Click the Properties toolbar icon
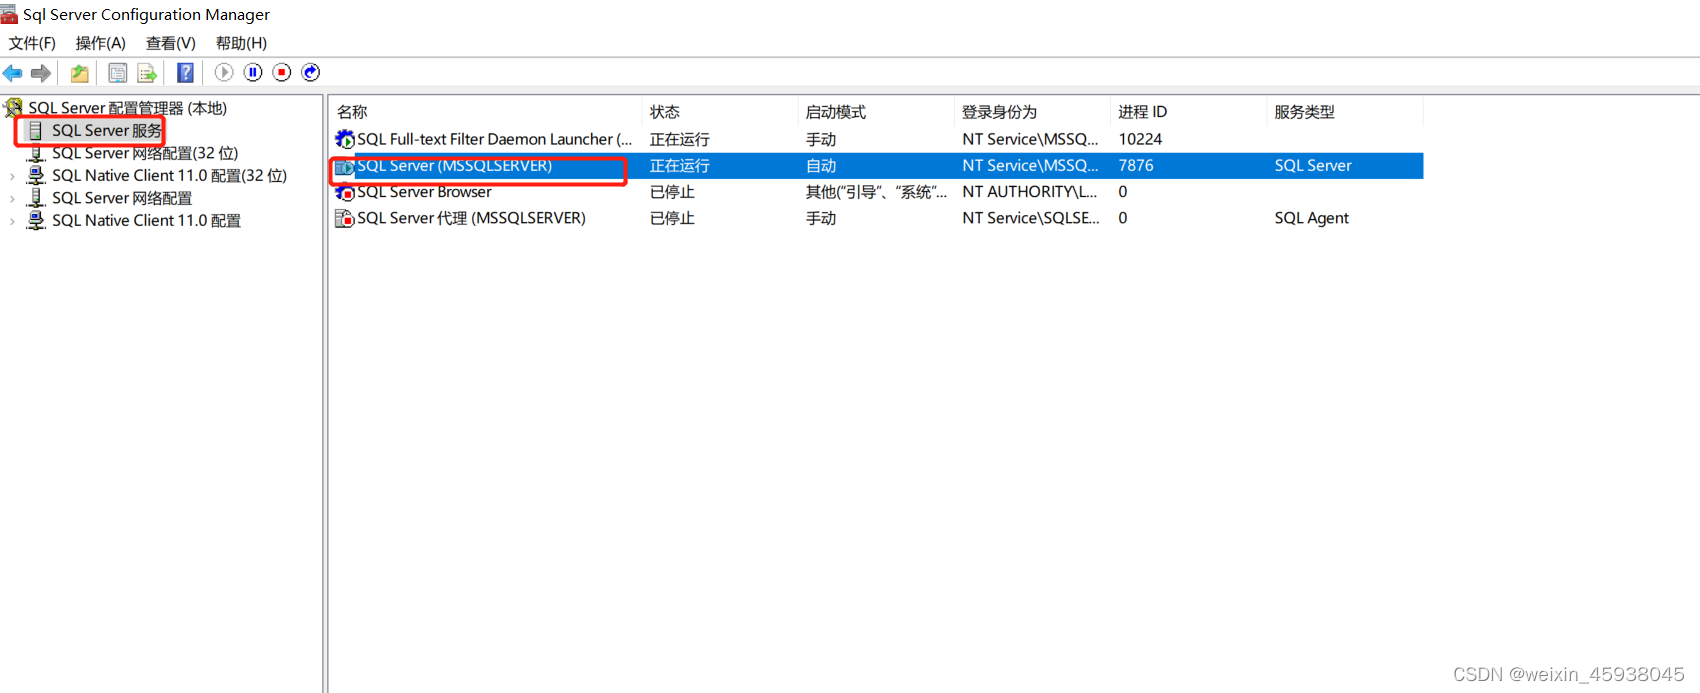1700x693 pixels. coord(118,73)
